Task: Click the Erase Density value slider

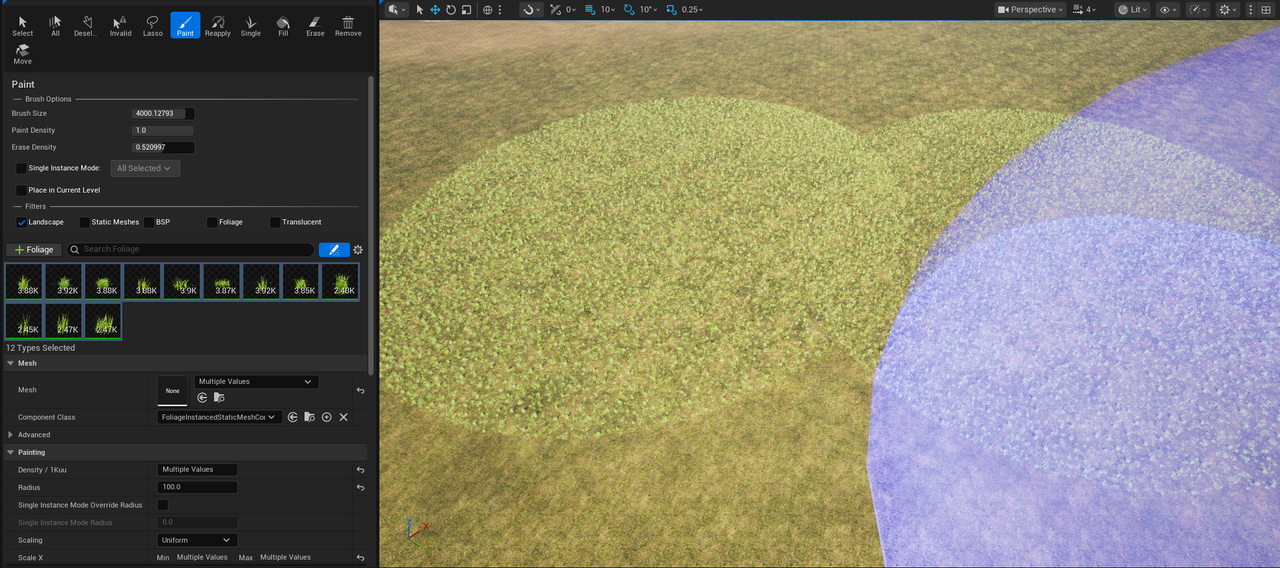Action: (x=163, y=148)
